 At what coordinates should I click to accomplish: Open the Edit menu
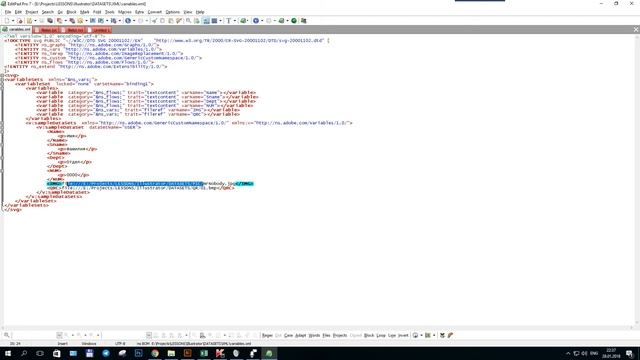click(18, 12)
